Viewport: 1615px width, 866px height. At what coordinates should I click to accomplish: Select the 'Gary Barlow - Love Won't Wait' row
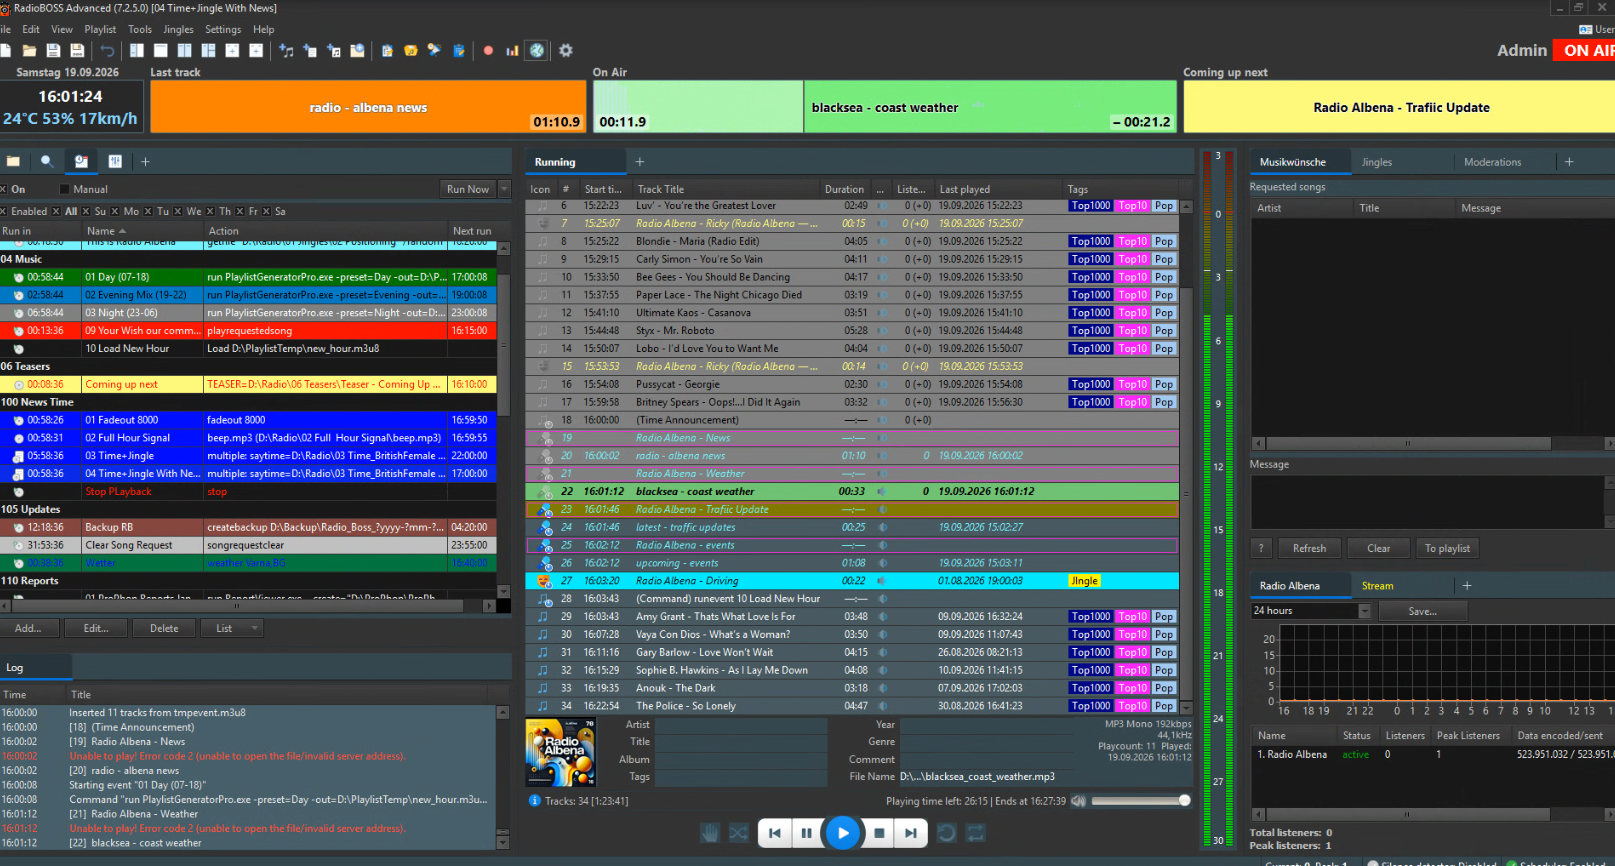(852, 652)
